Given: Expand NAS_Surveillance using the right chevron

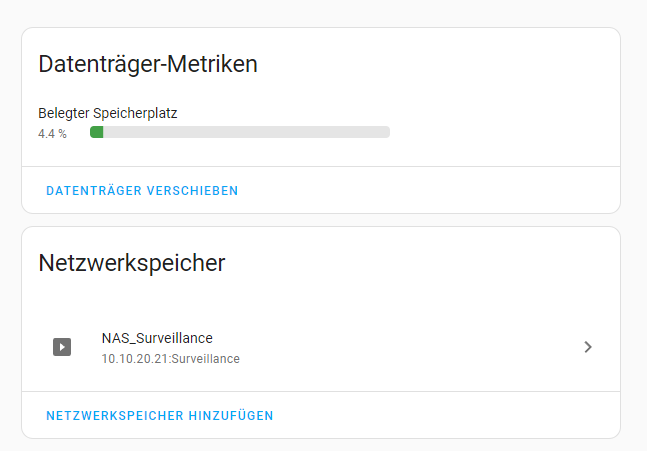Looking at the screenshot, I should [588, 347].
